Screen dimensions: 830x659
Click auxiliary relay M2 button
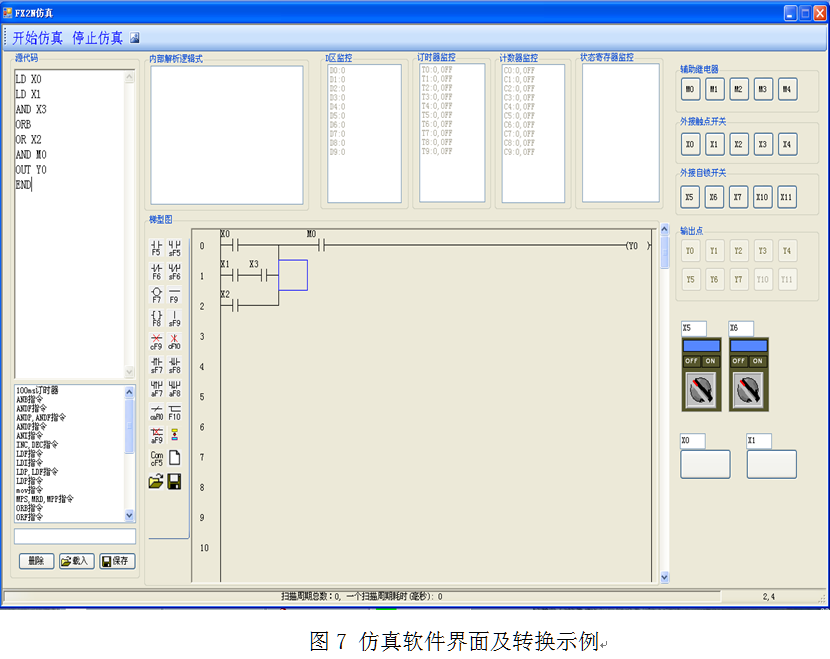coord(738,89)
